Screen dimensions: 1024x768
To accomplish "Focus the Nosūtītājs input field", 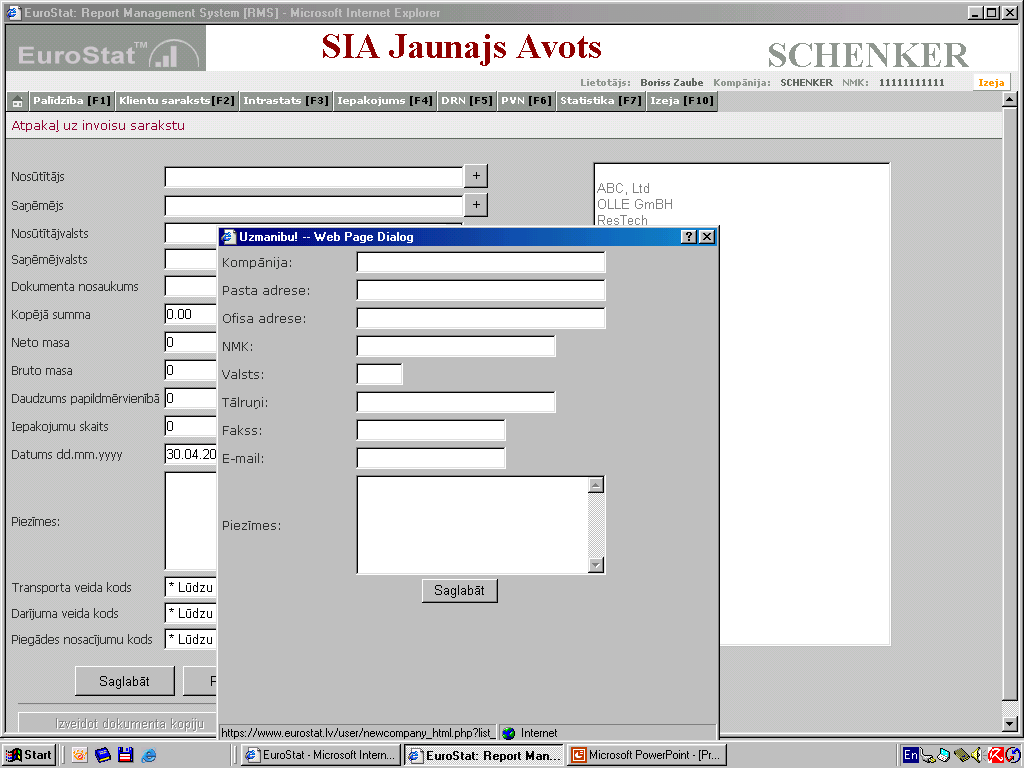I will (313, 176).
